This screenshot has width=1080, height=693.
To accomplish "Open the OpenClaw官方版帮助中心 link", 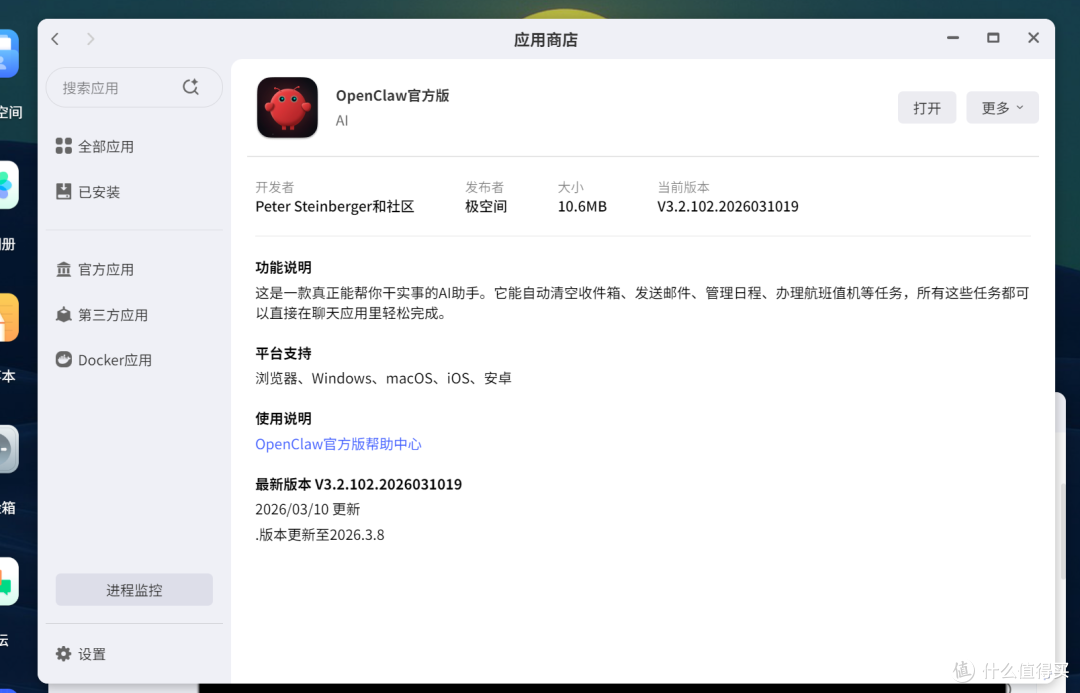I will click(x=338, y=444).
